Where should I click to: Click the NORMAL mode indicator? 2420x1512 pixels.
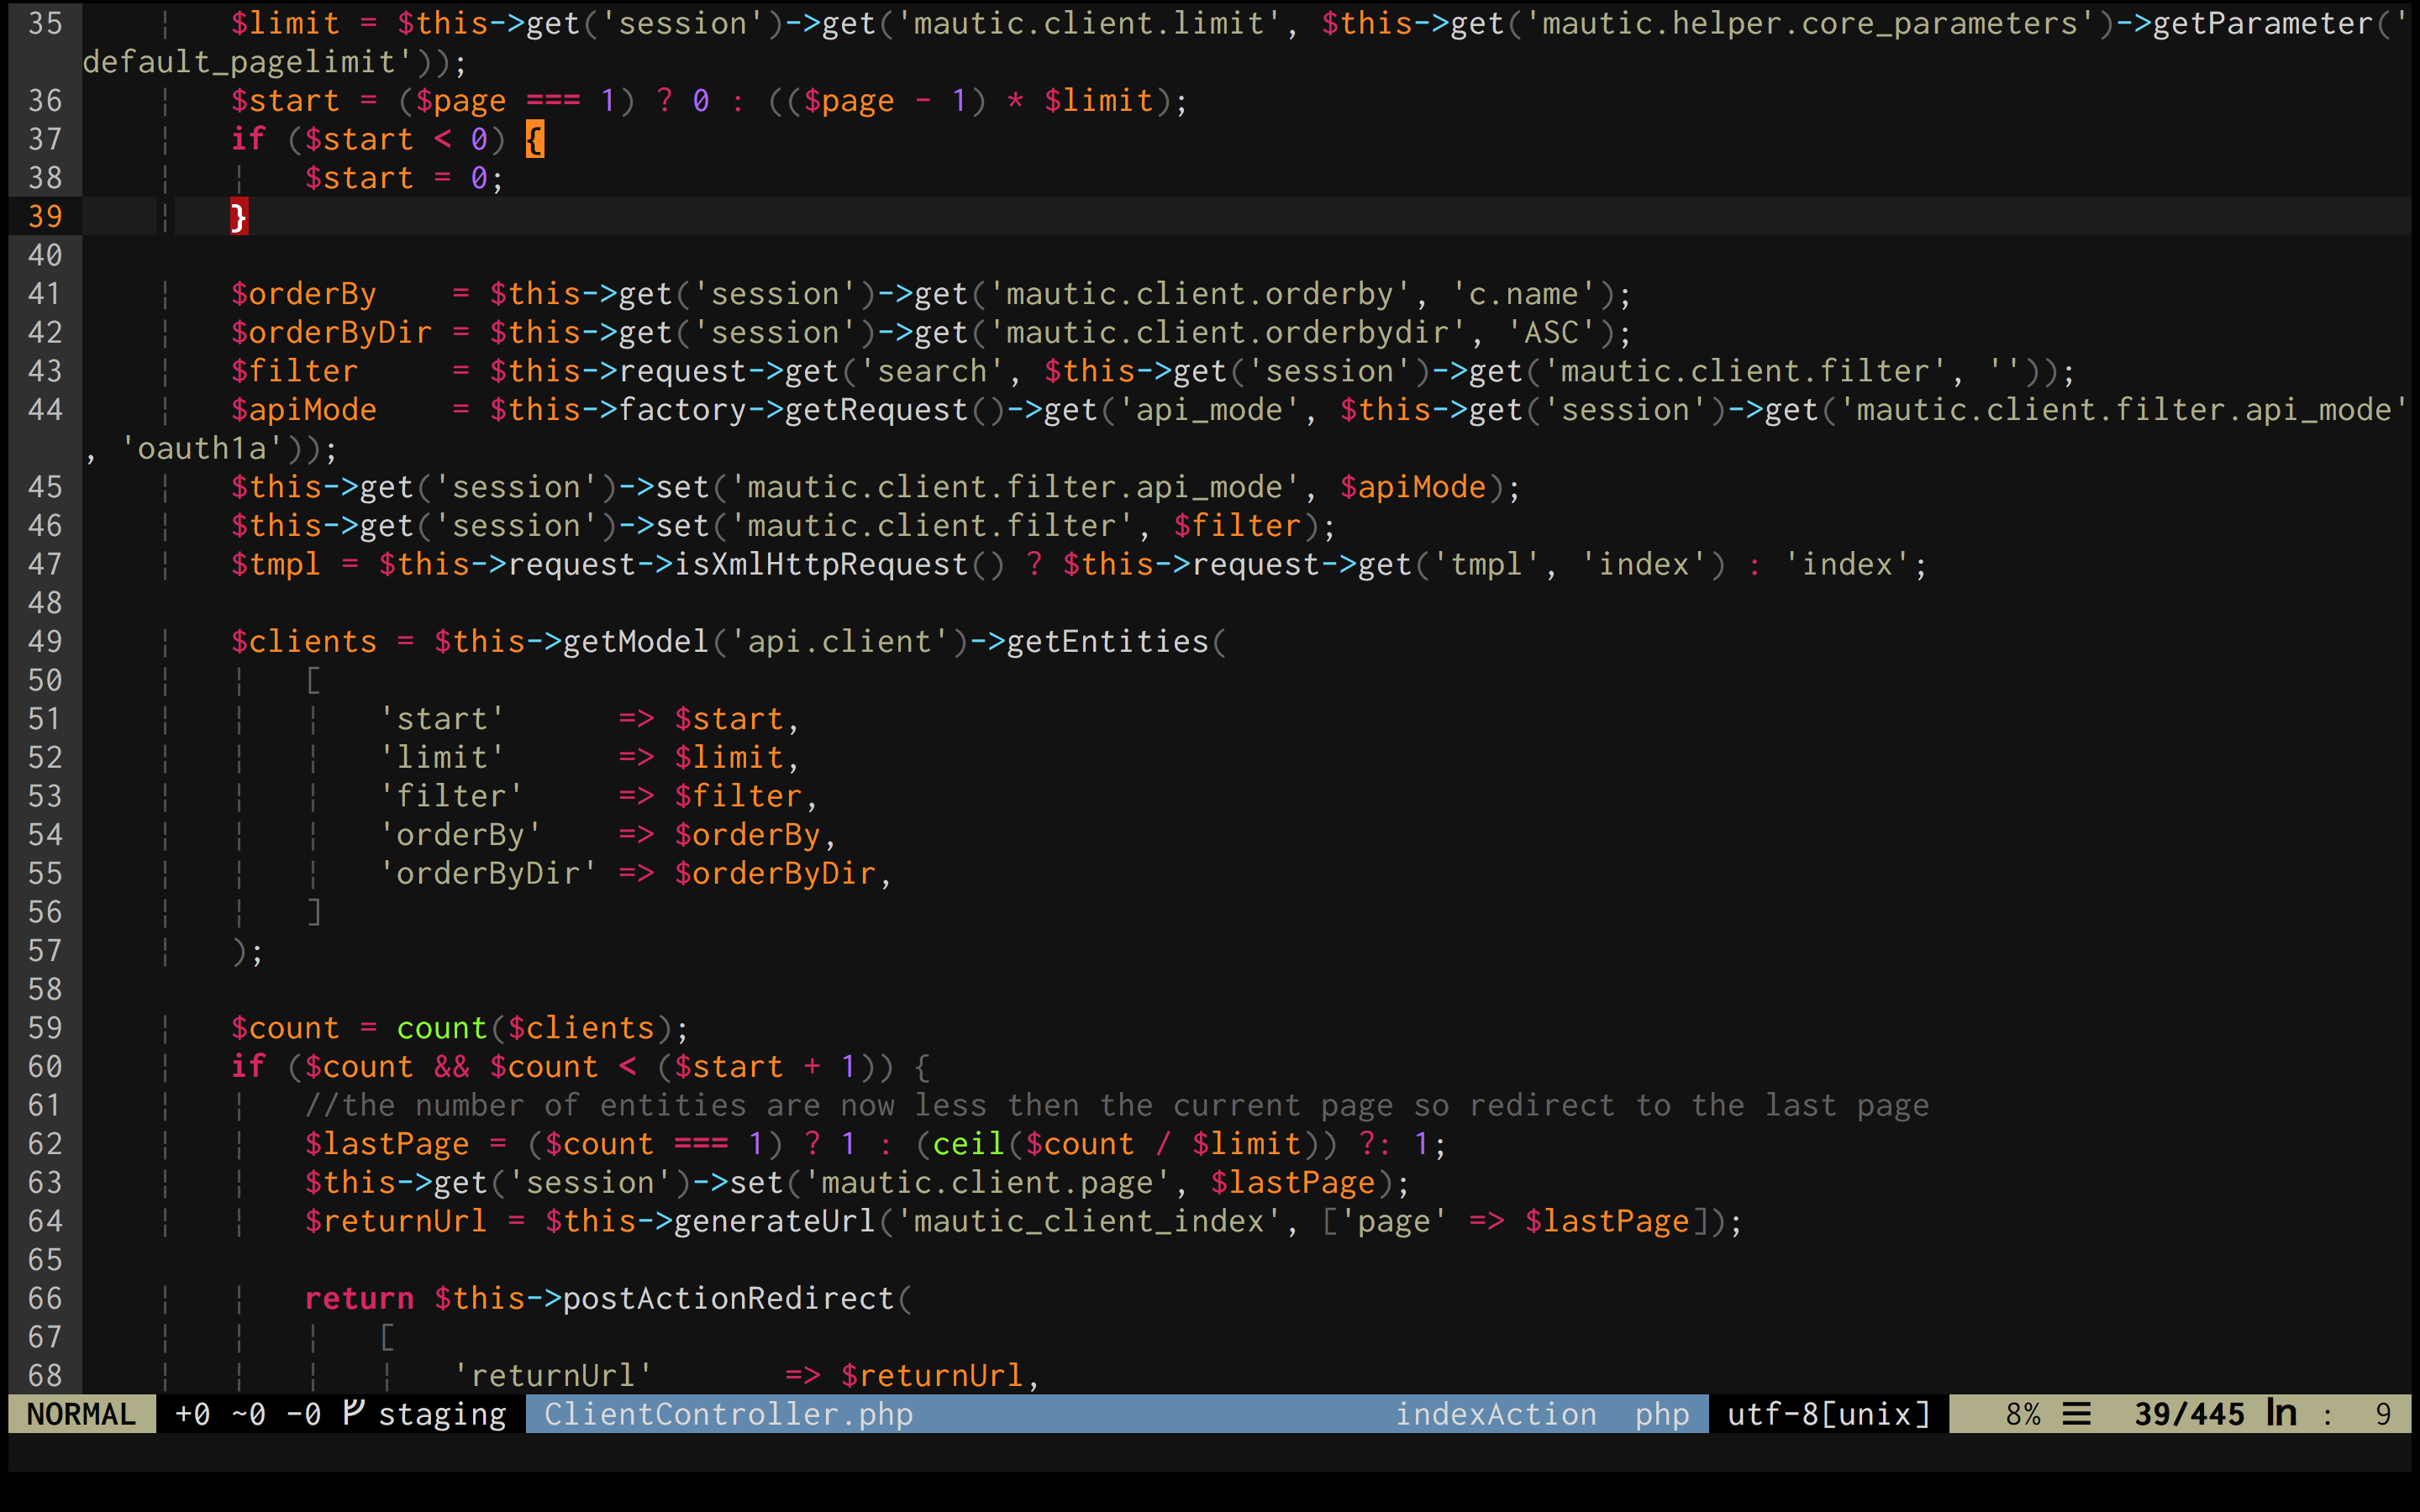click(x=81, y=1414)
